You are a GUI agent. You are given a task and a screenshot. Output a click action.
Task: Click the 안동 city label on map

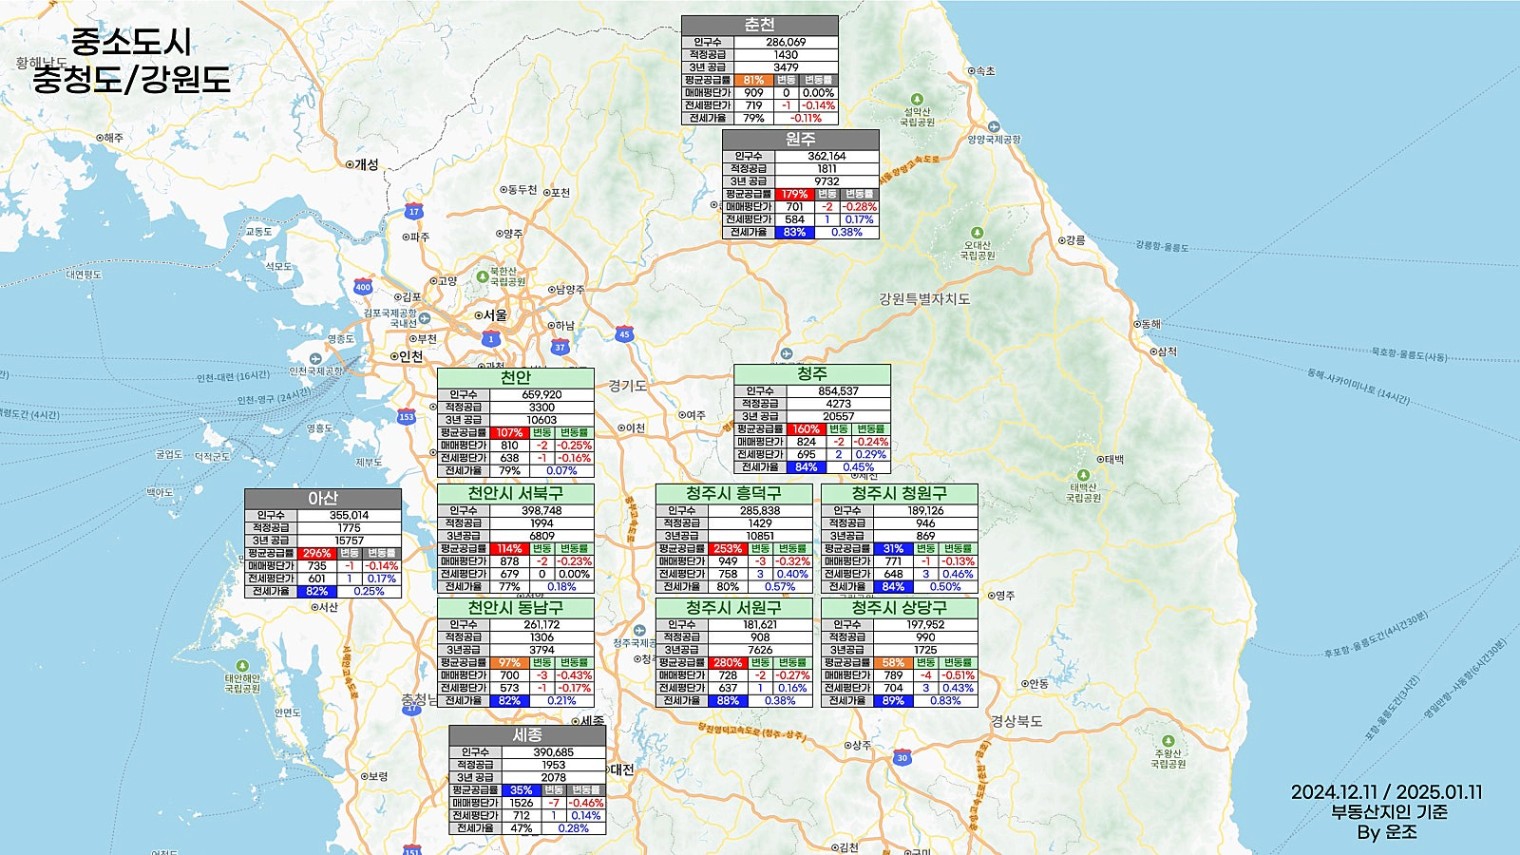point(1039,684)
